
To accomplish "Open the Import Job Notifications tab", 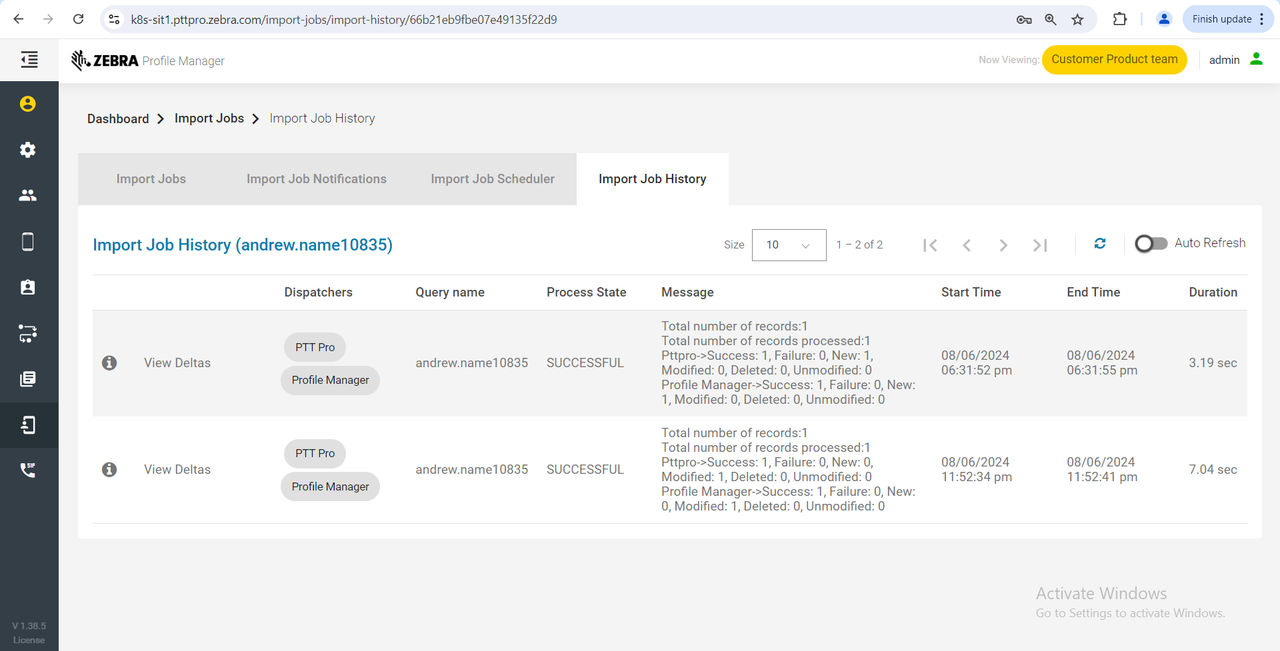I will tap(316, 178).
